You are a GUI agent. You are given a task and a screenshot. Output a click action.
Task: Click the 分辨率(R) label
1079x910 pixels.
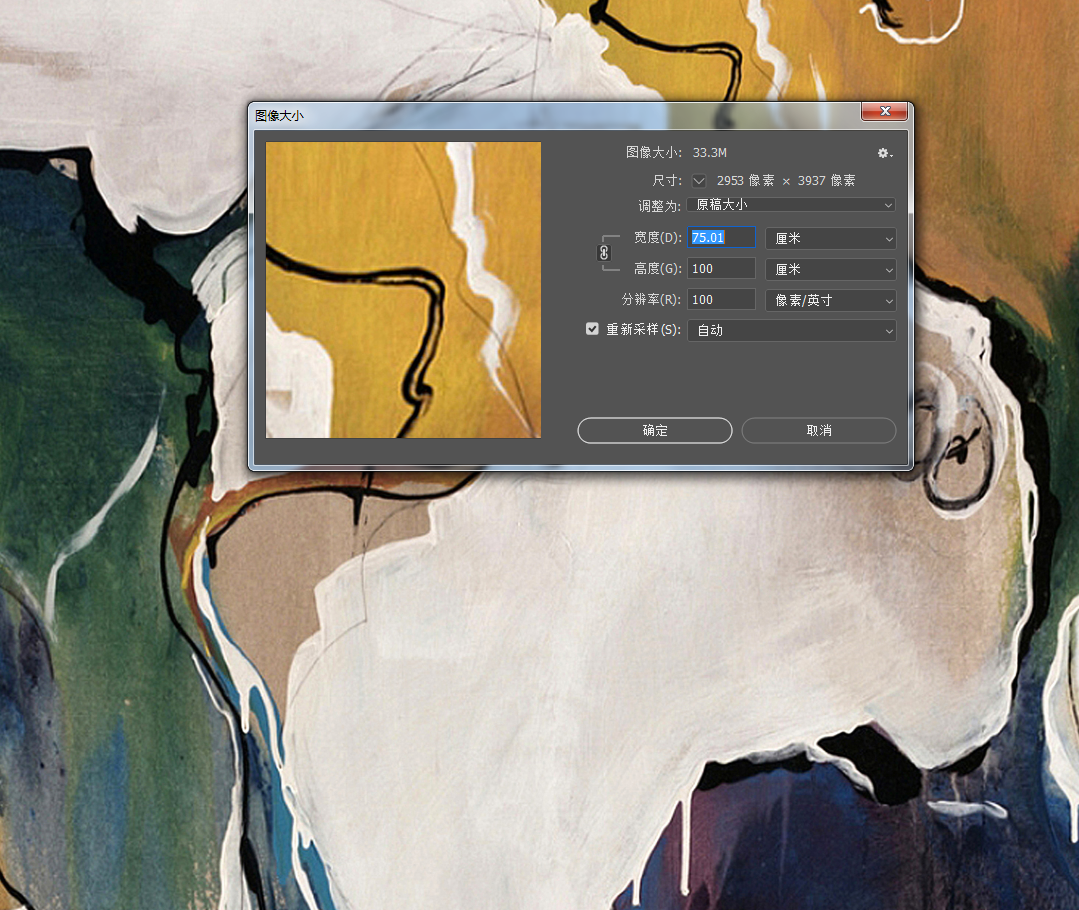tap(651, 299)
